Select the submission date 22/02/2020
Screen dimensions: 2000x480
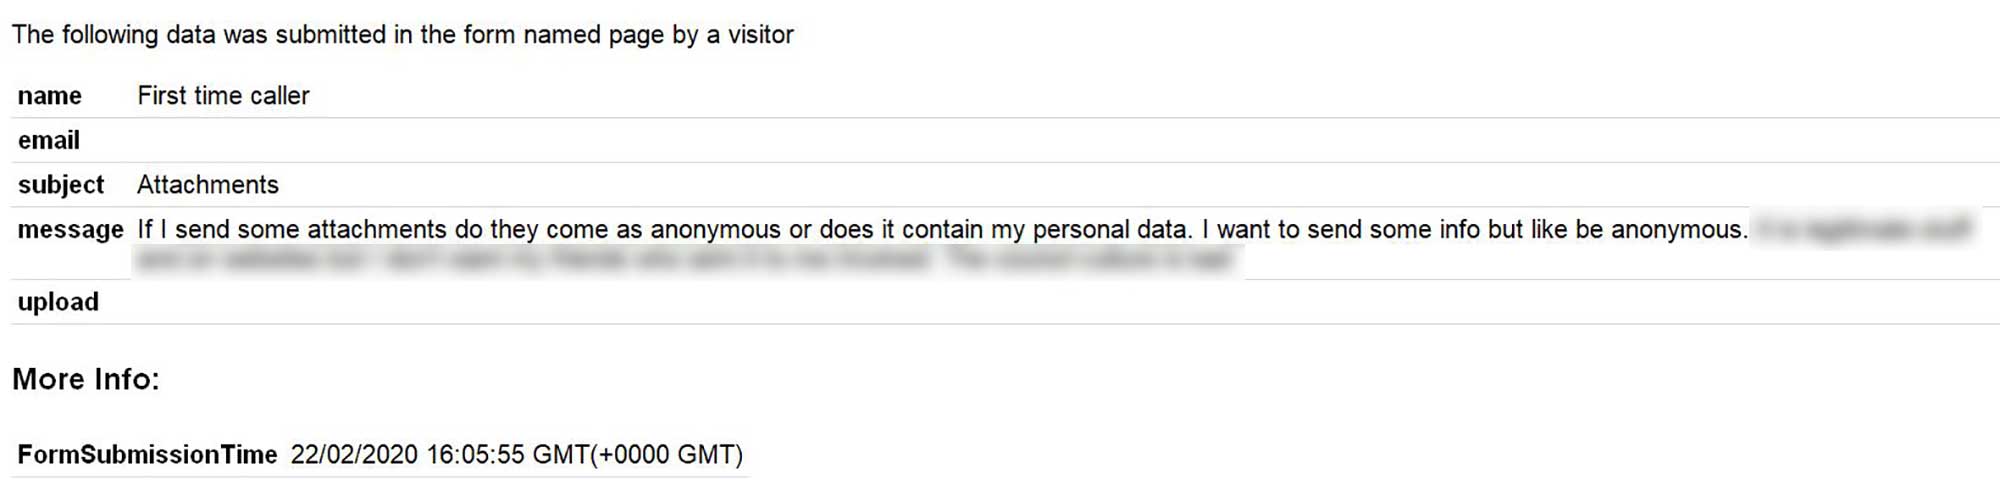(354, 455)
